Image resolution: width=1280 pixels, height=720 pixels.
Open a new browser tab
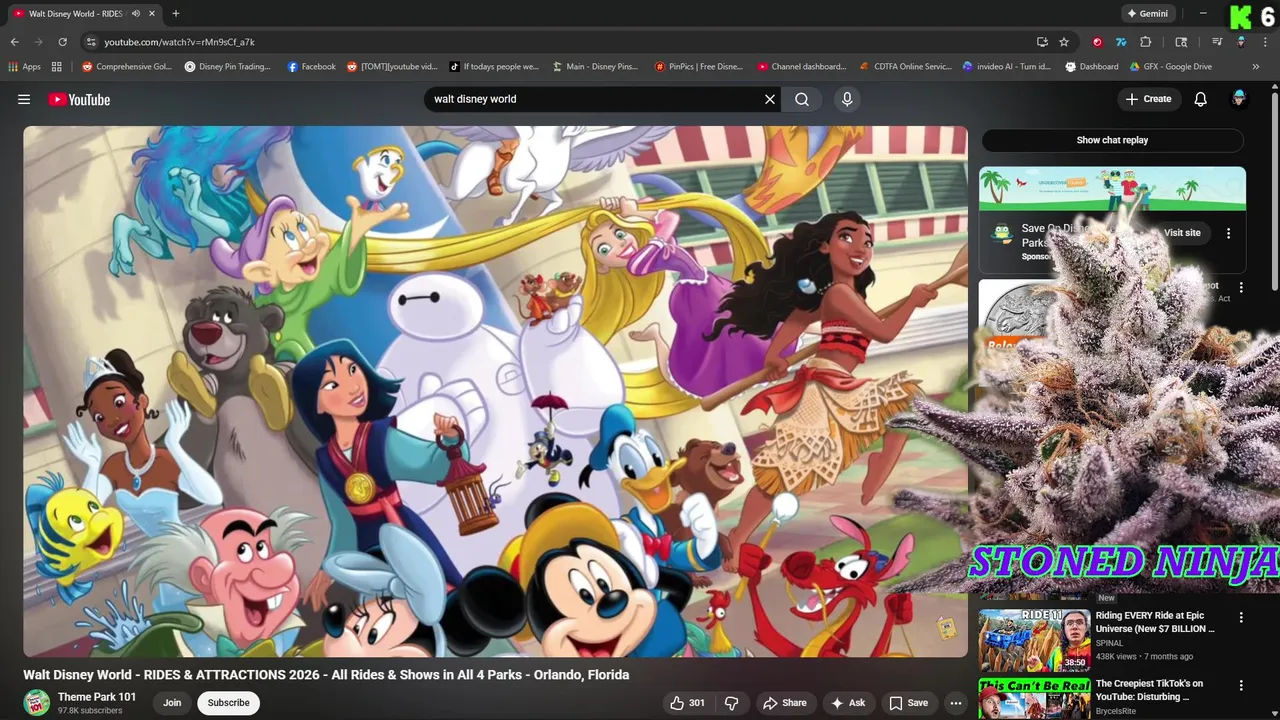point(175,14)
